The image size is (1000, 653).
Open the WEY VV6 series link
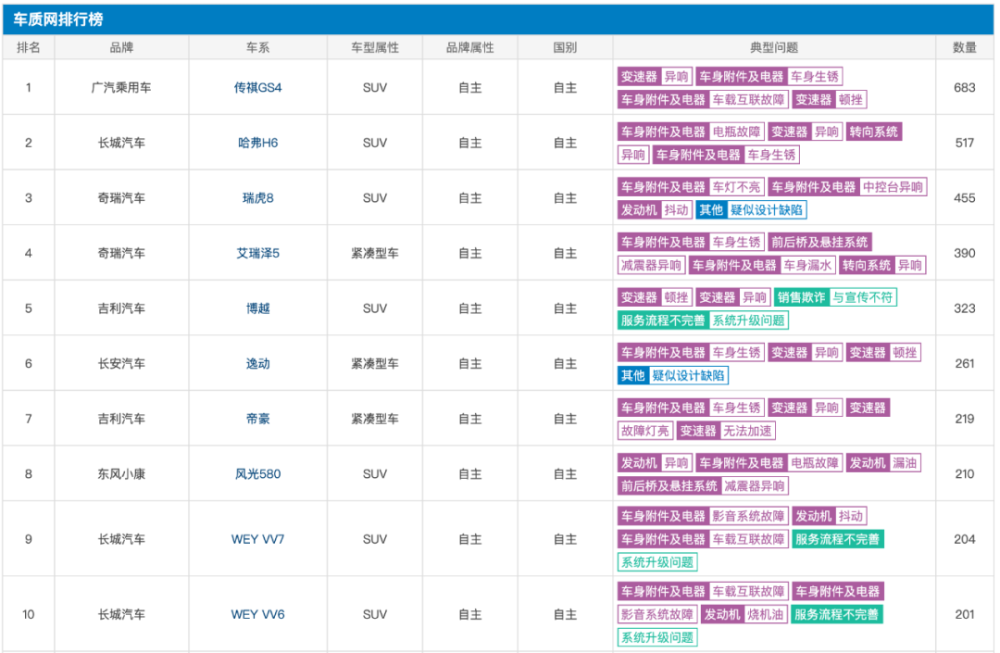(x=258, y=614)
